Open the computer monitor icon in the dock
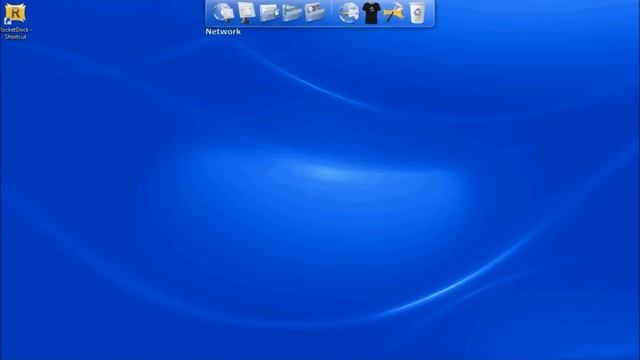Image resolution: width=640 pixels, height=360 pixels. pos(247,12)
